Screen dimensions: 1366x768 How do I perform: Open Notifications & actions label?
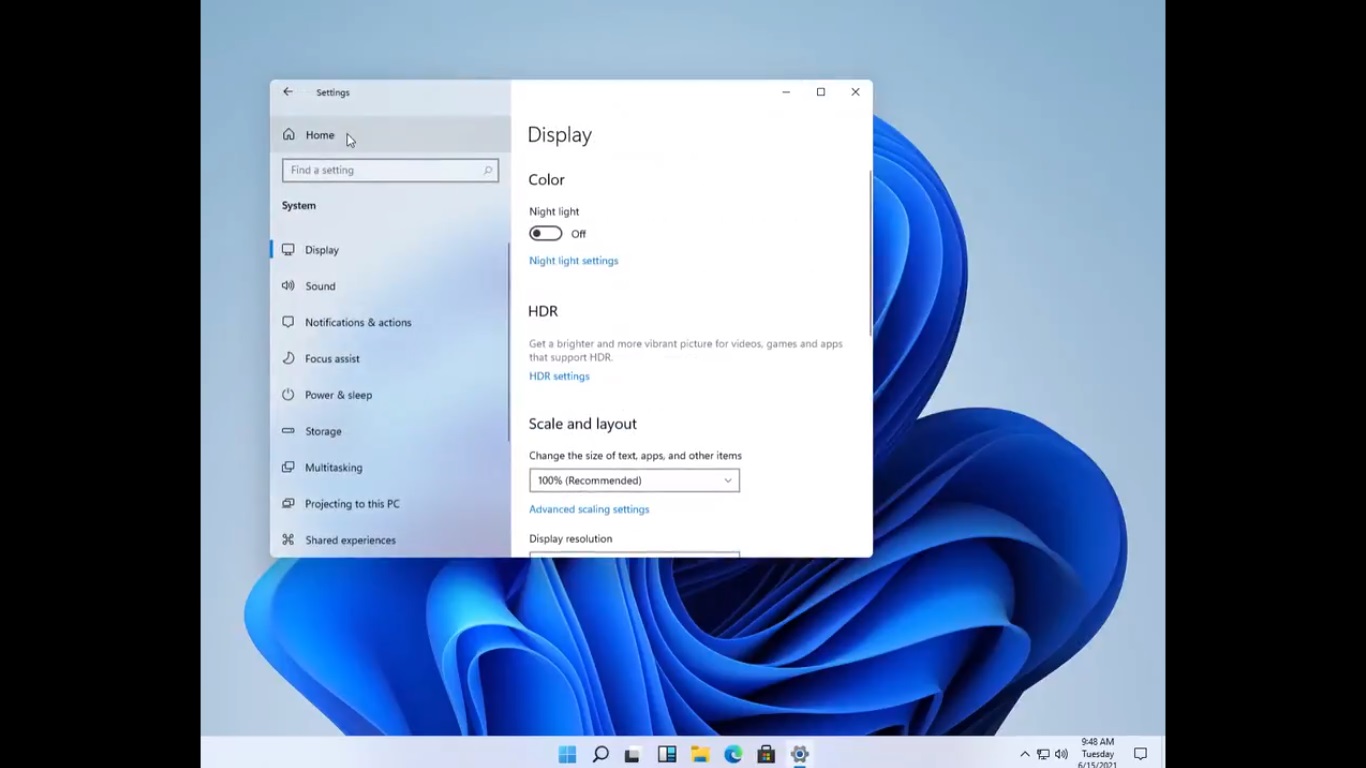pos(358,322)
